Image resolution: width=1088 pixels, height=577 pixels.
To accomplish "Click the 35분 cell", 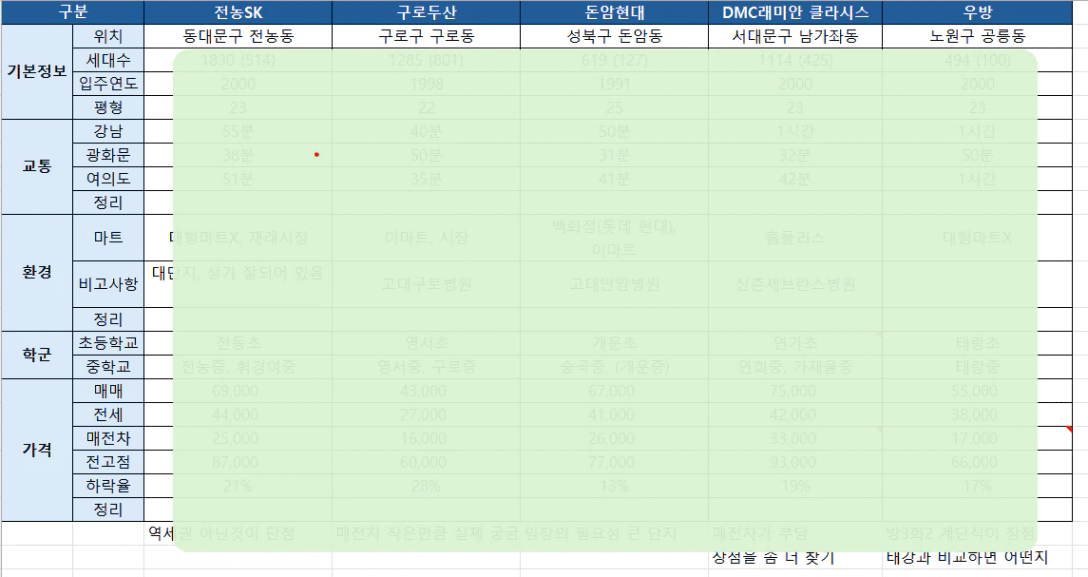I will click(426, 178).
